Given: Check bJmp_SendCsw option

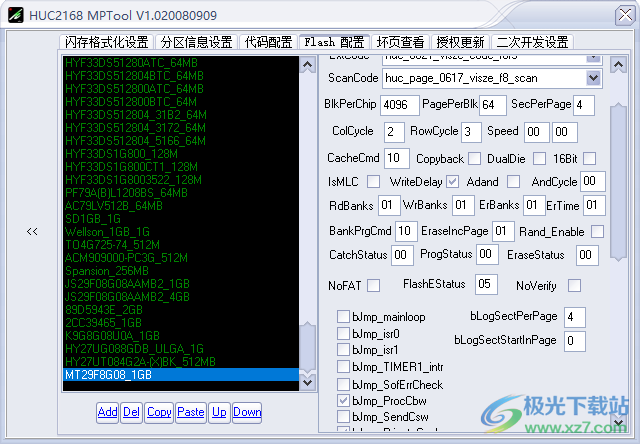Looking at the screenshot, I should click(343, 417).
